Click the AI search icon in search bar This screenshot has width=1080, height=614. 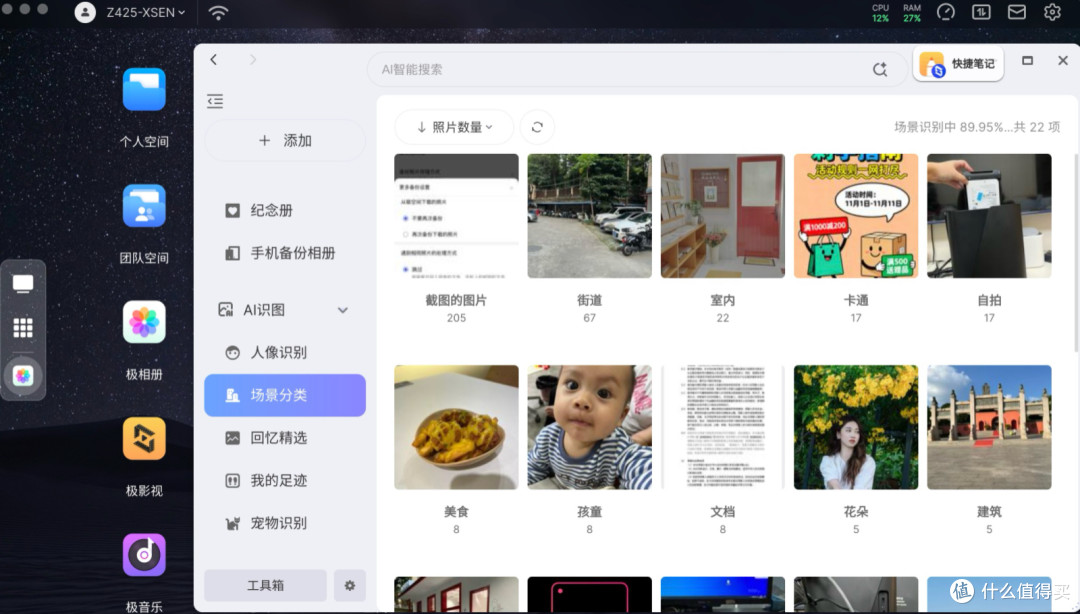[880, 69]
